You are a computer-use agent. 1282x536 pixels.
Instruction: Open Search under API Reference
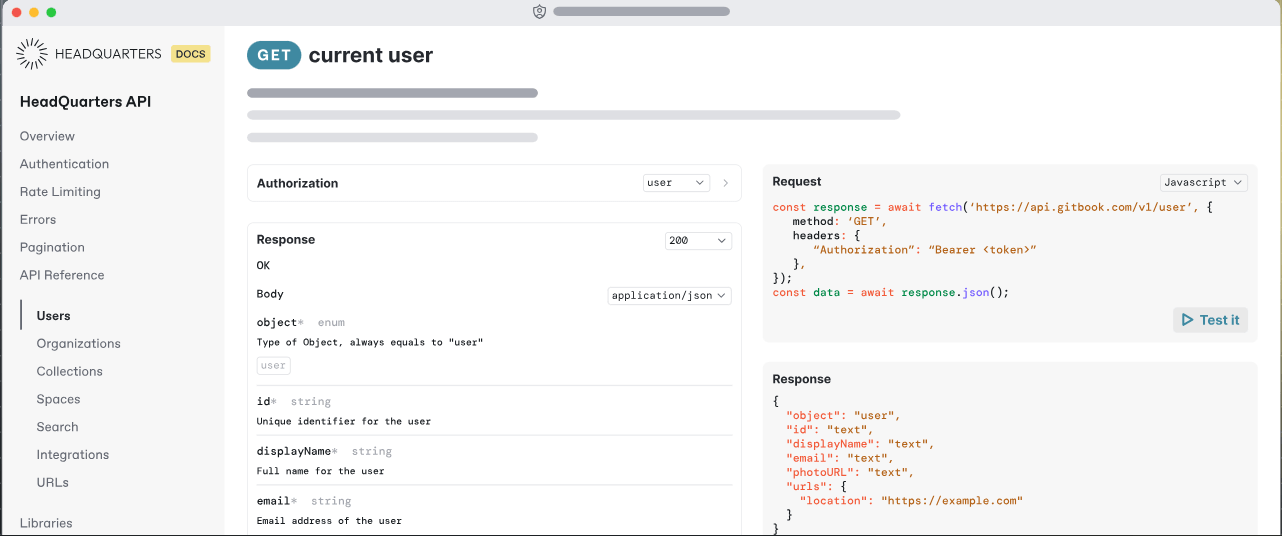pyautogui.click(x=58, y=427)
